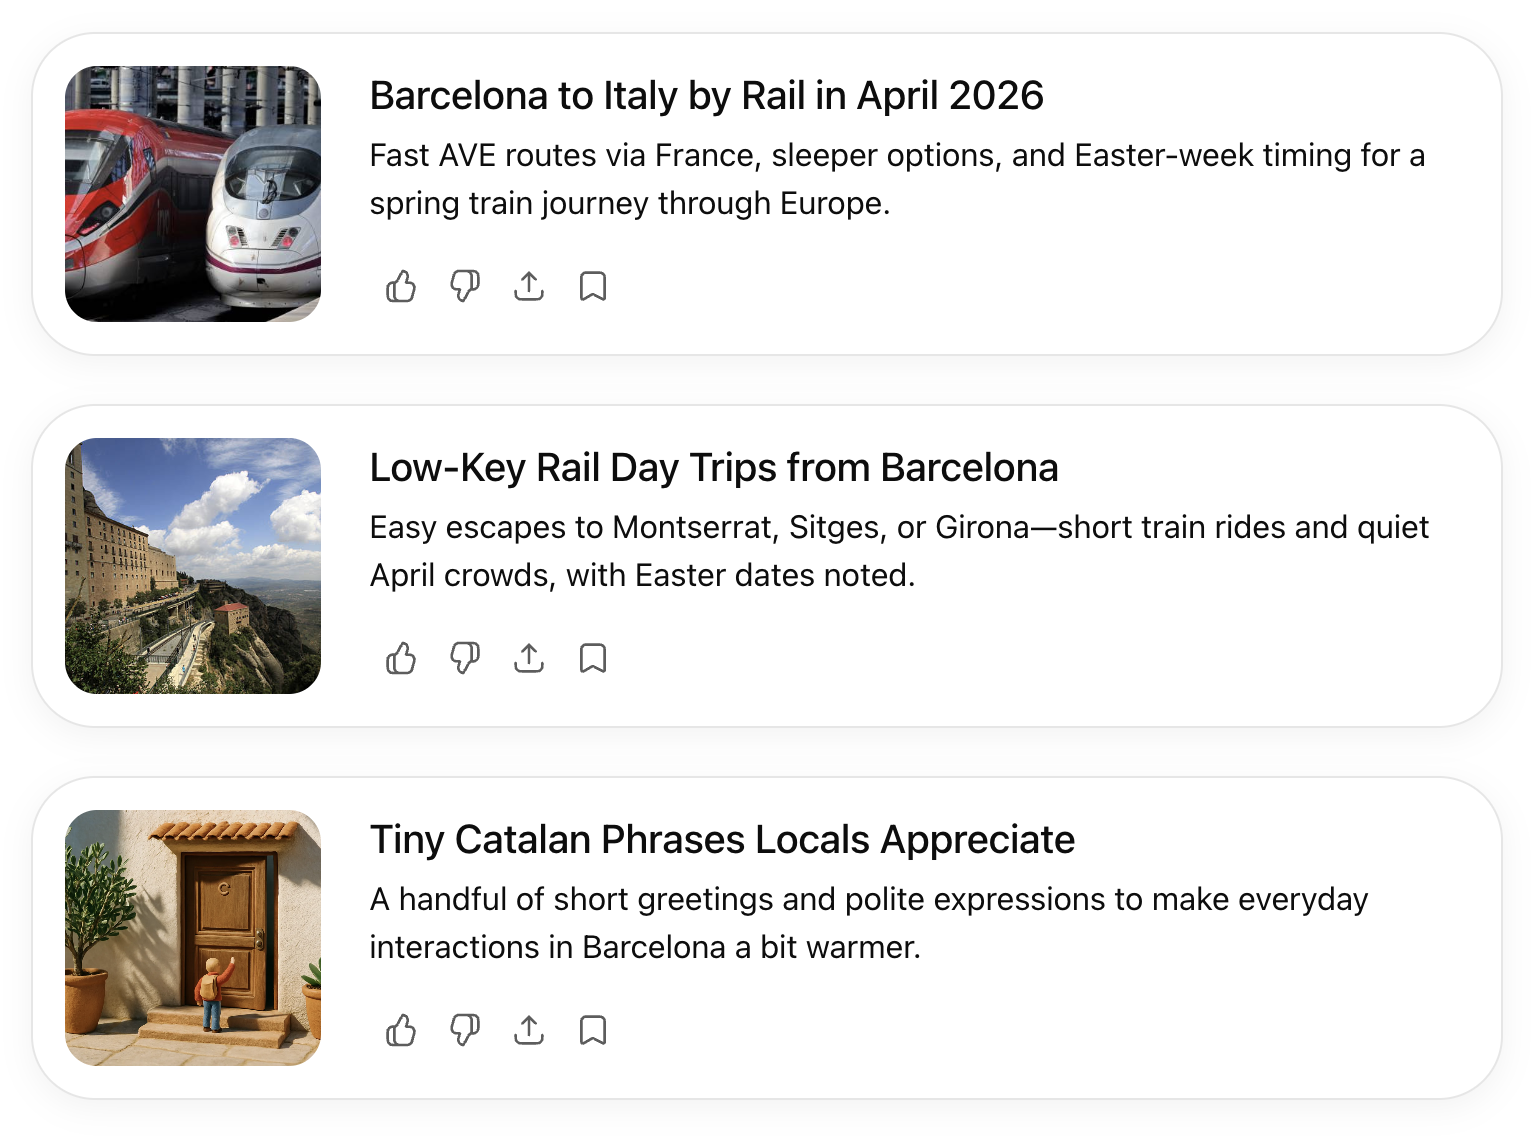
Task: Like the Barcelona to Italy rail article
Action: (x=401, y=287)
